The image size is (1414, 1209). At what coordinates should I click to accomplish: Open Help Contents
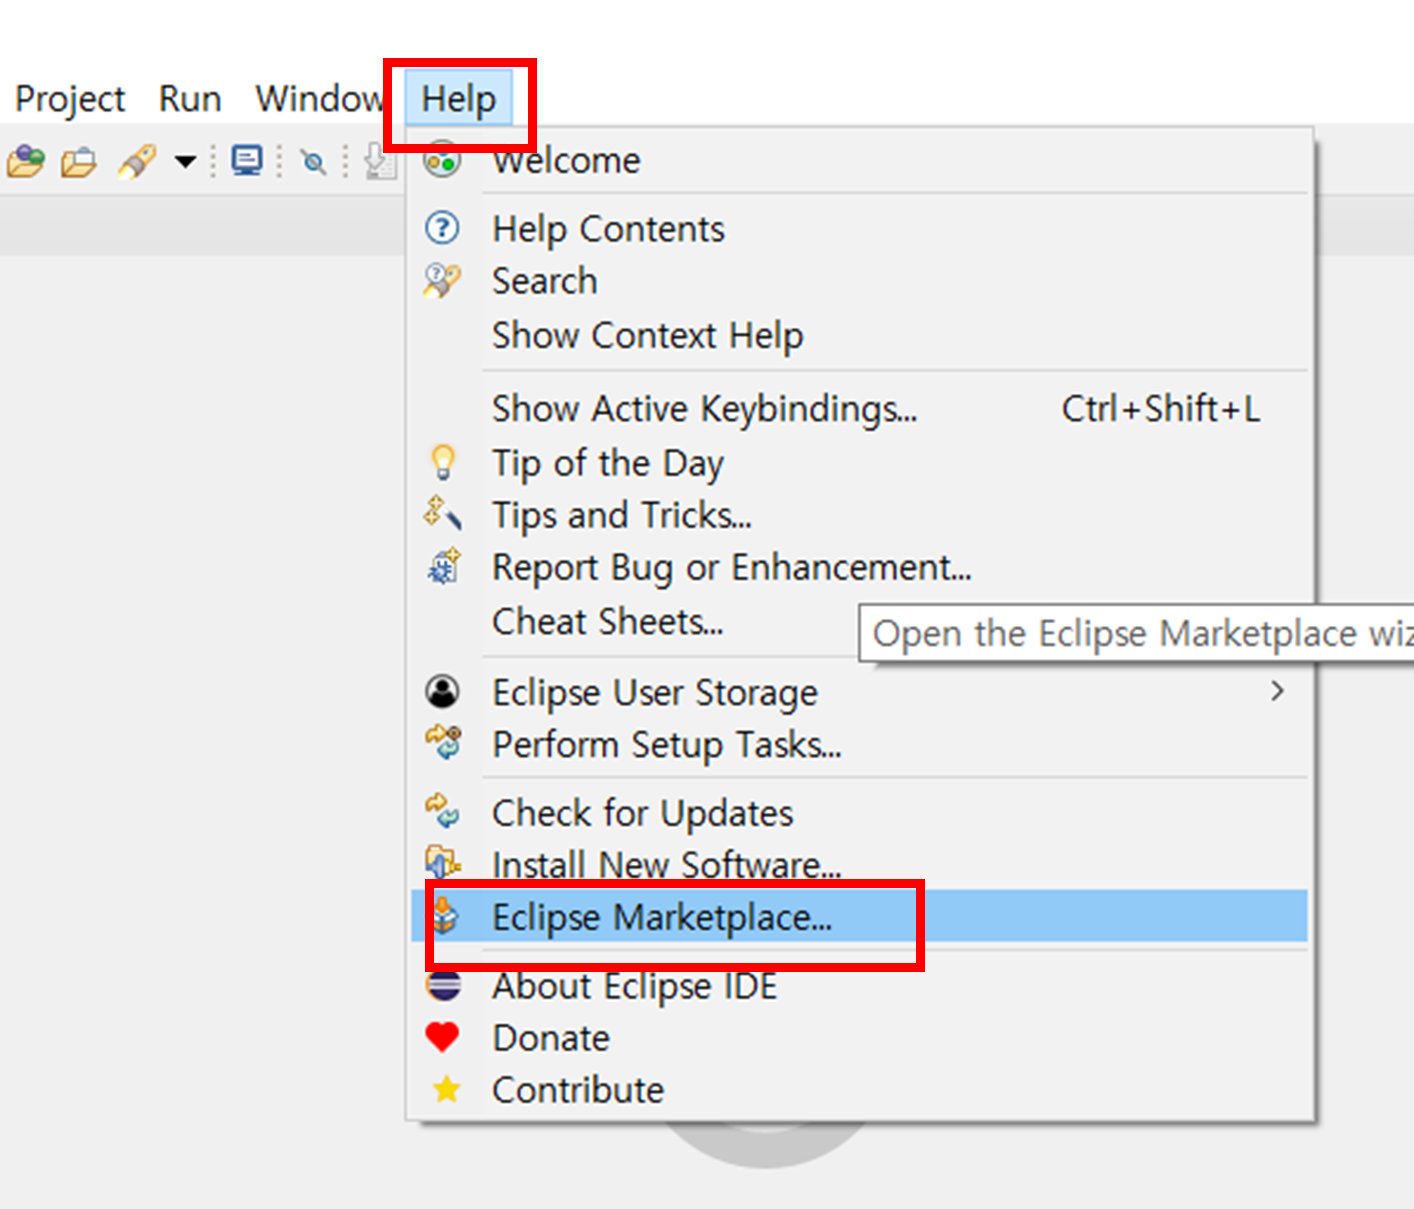(858, 228)
